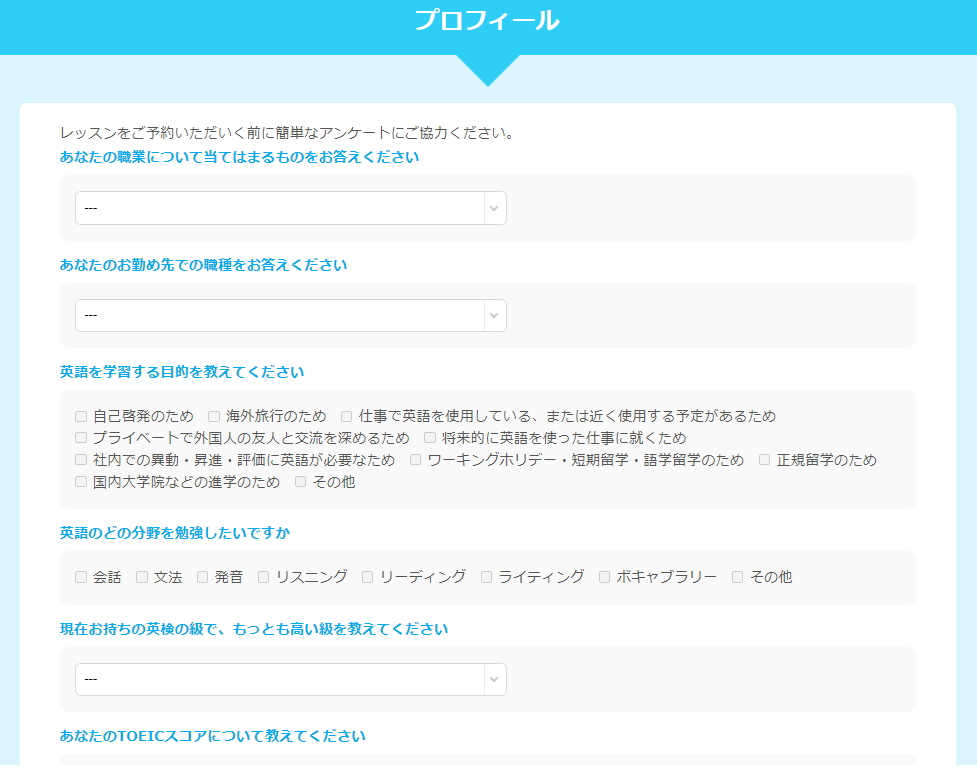
Task: Select the ボキャブラリー checkbox
Action: [604, 577]
